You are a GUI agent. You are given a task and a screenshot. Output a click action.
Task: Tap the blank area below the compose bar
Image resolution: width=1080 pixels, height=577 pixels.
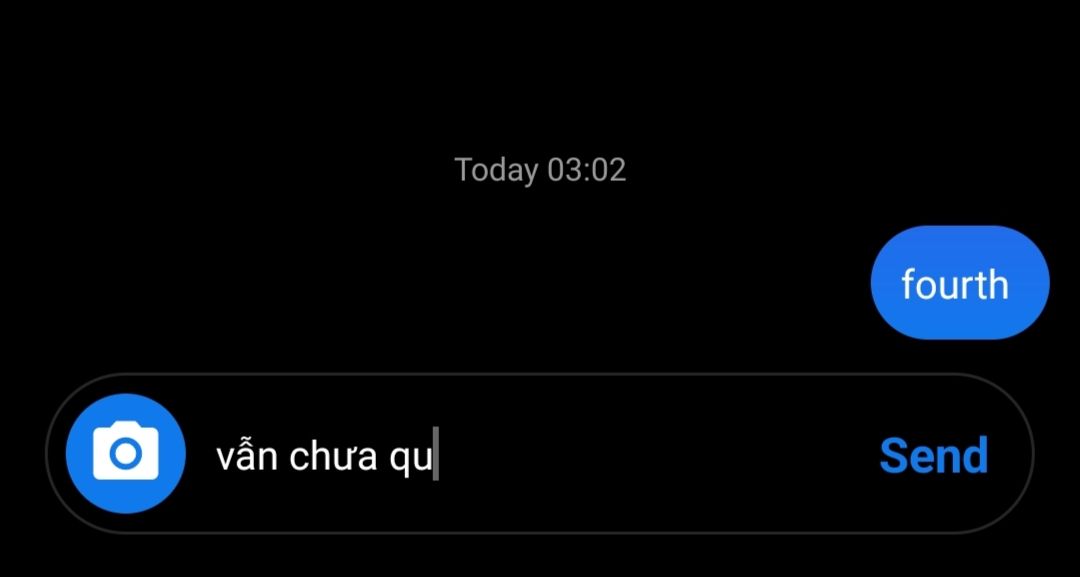(540, 556)
